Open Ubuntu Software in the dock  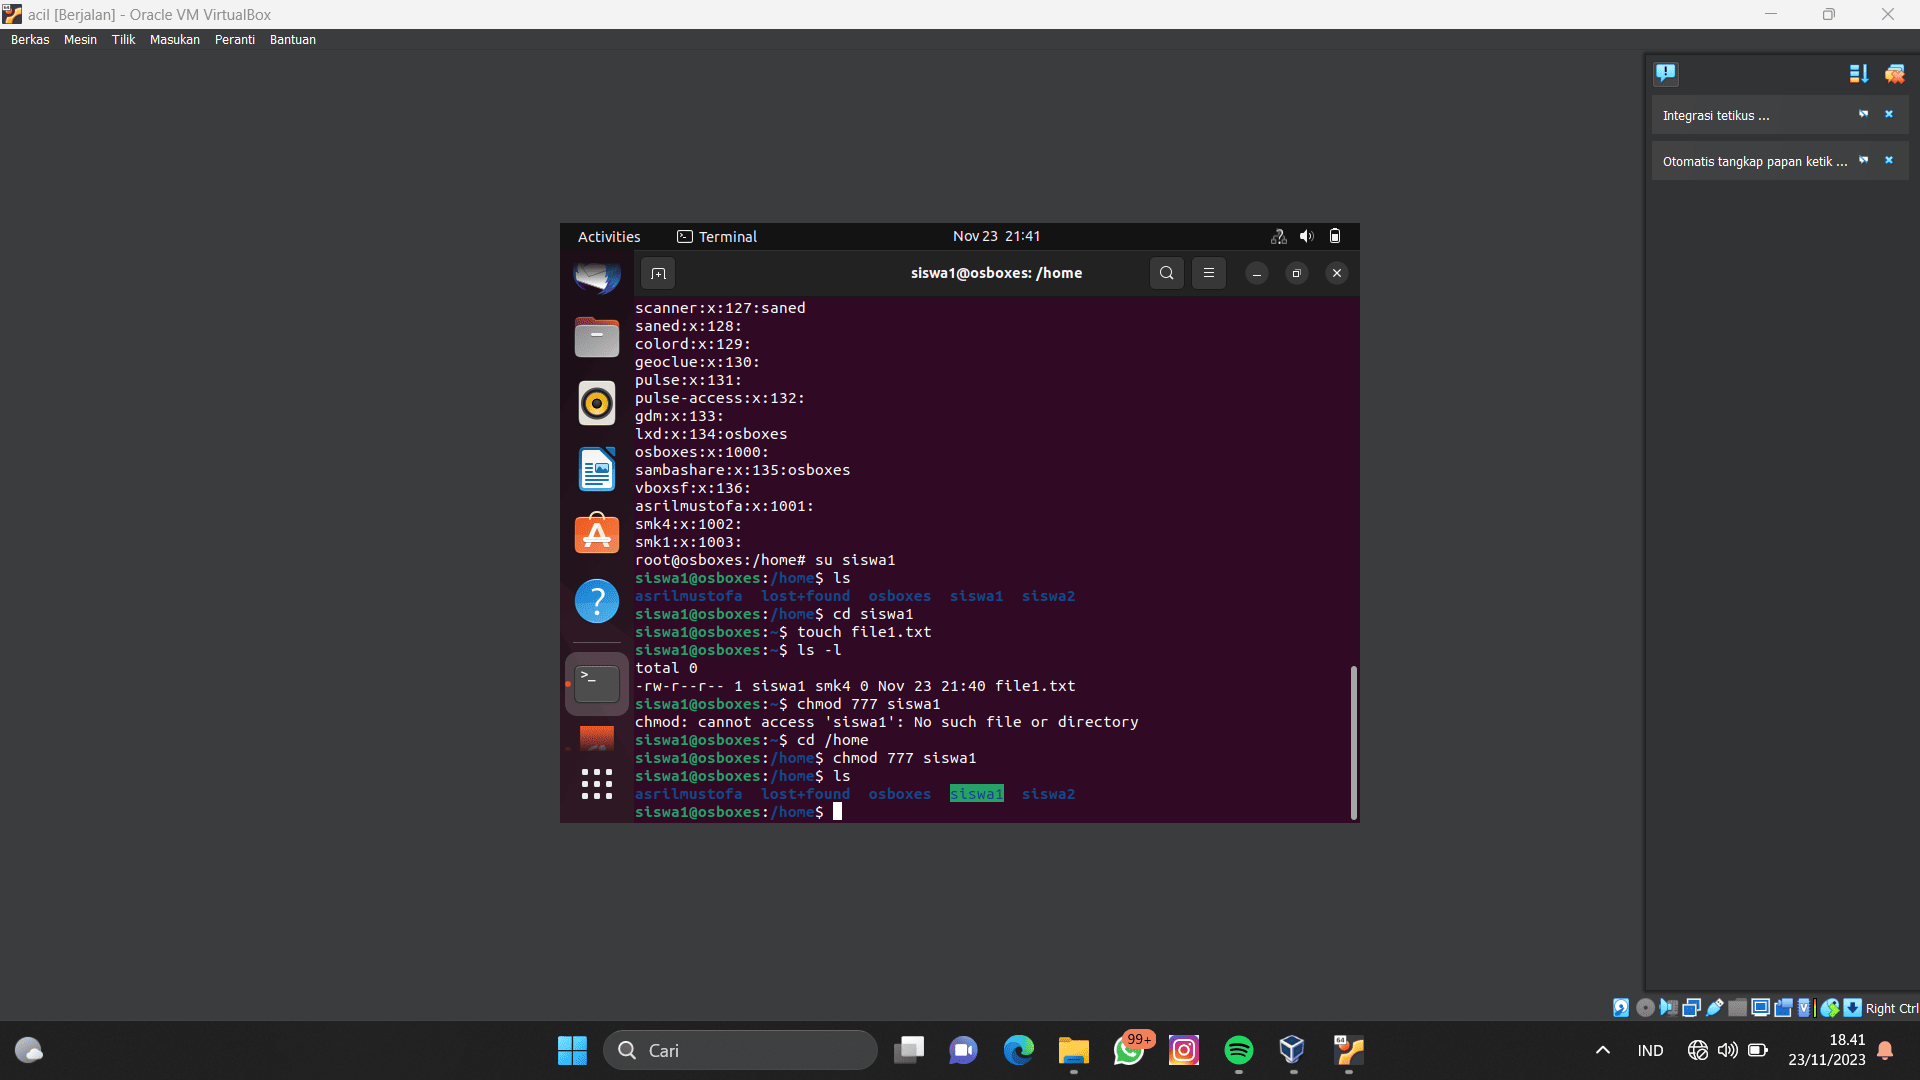click(597, 534)
